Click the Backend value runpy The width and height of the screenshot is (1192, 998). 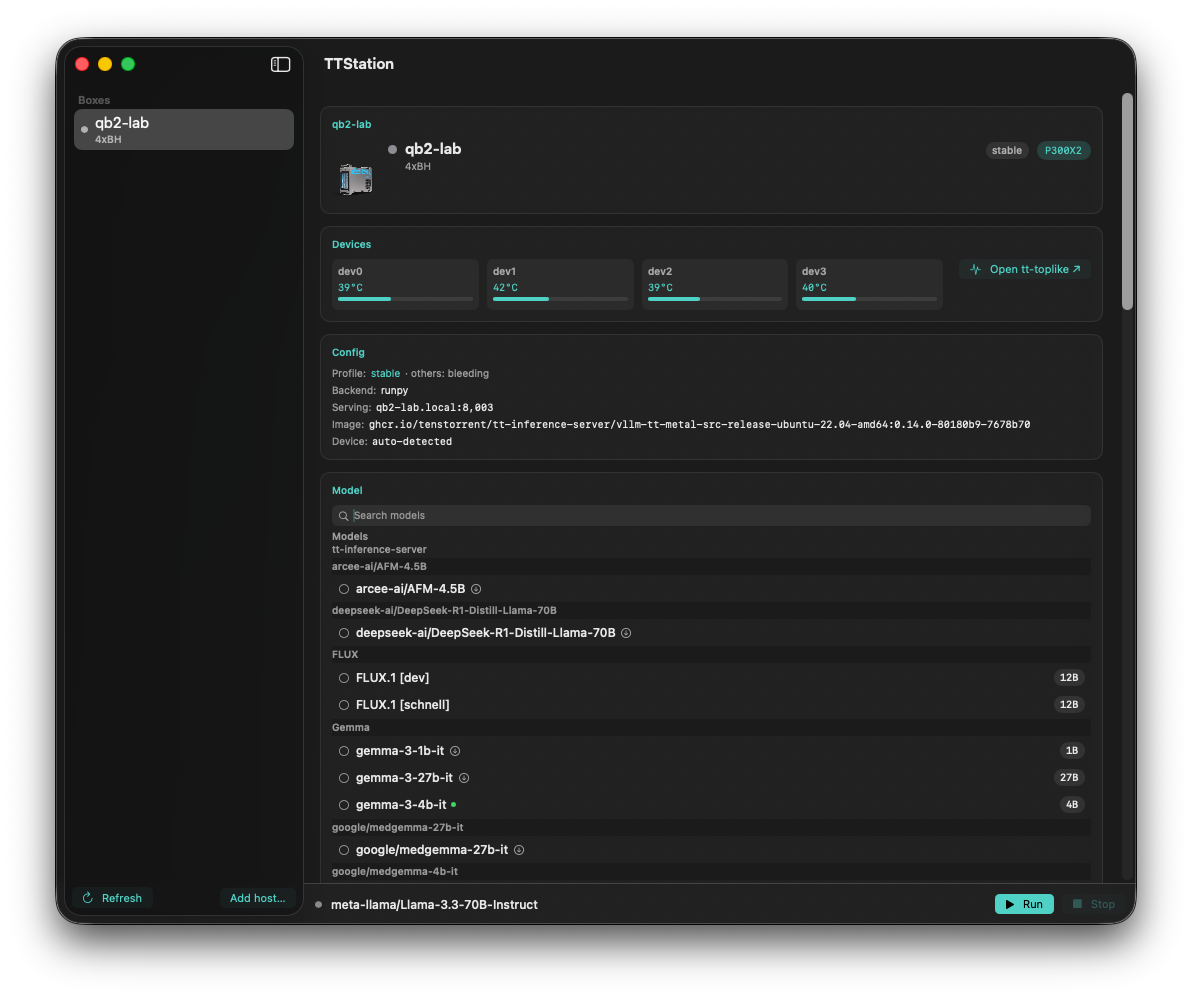tap(395, 391)
